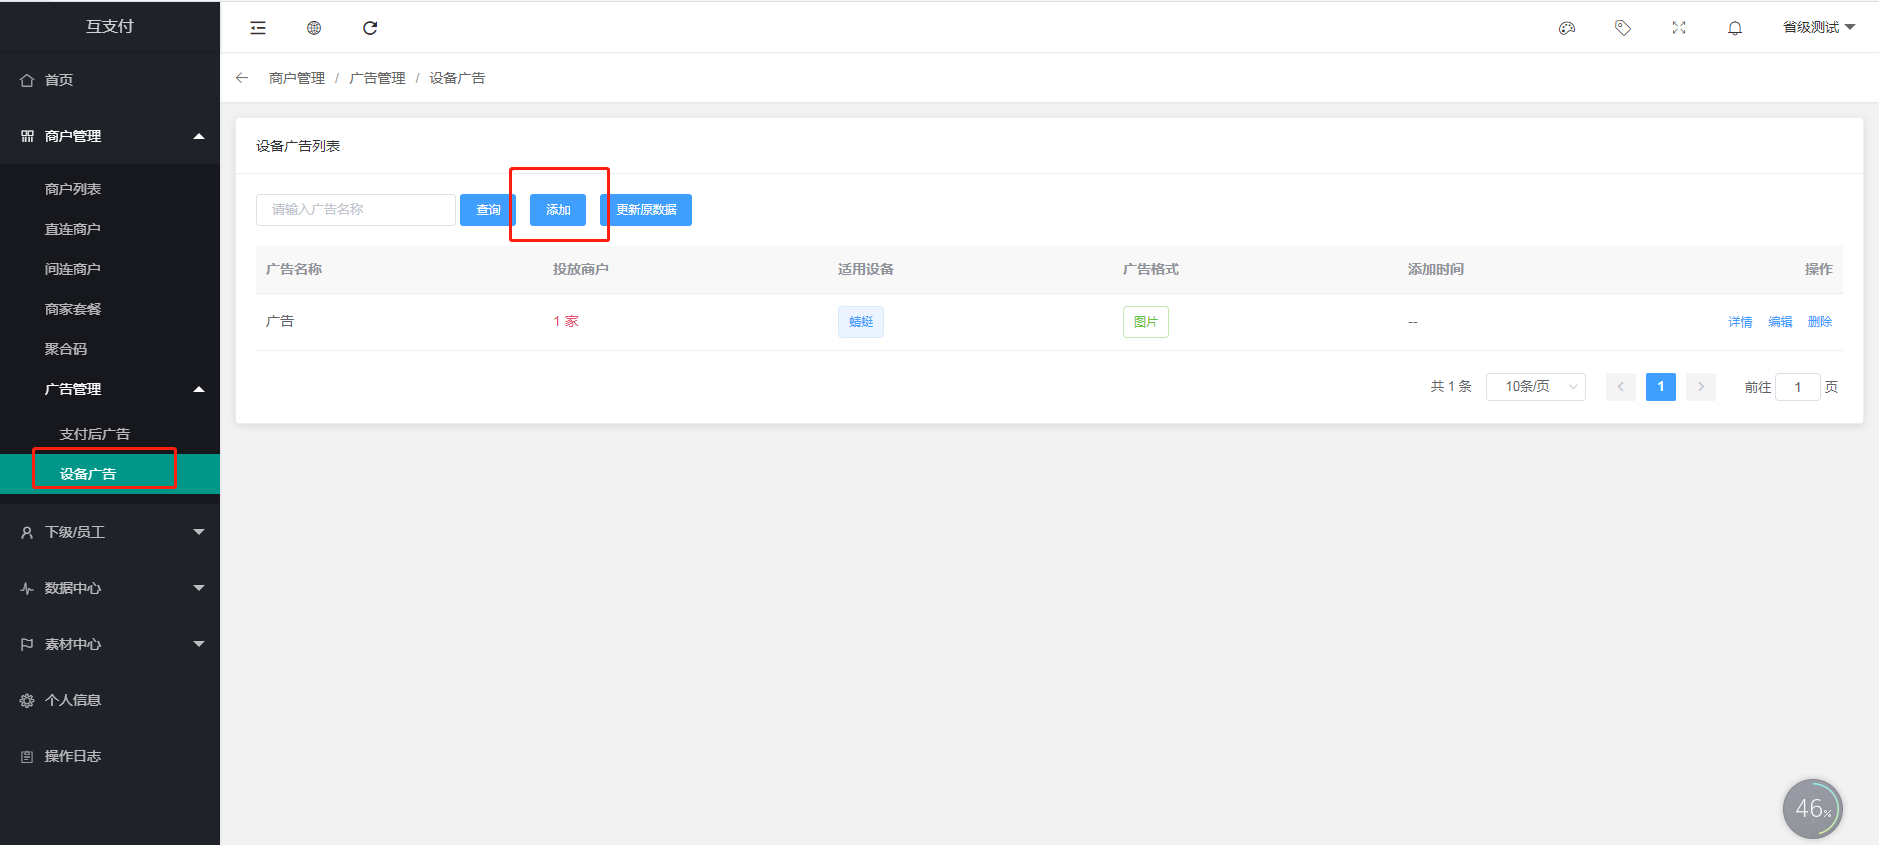The width and height of the screenshot is (1879, 845).
Task: Open the notifications bell
Action: [1735, 28]
